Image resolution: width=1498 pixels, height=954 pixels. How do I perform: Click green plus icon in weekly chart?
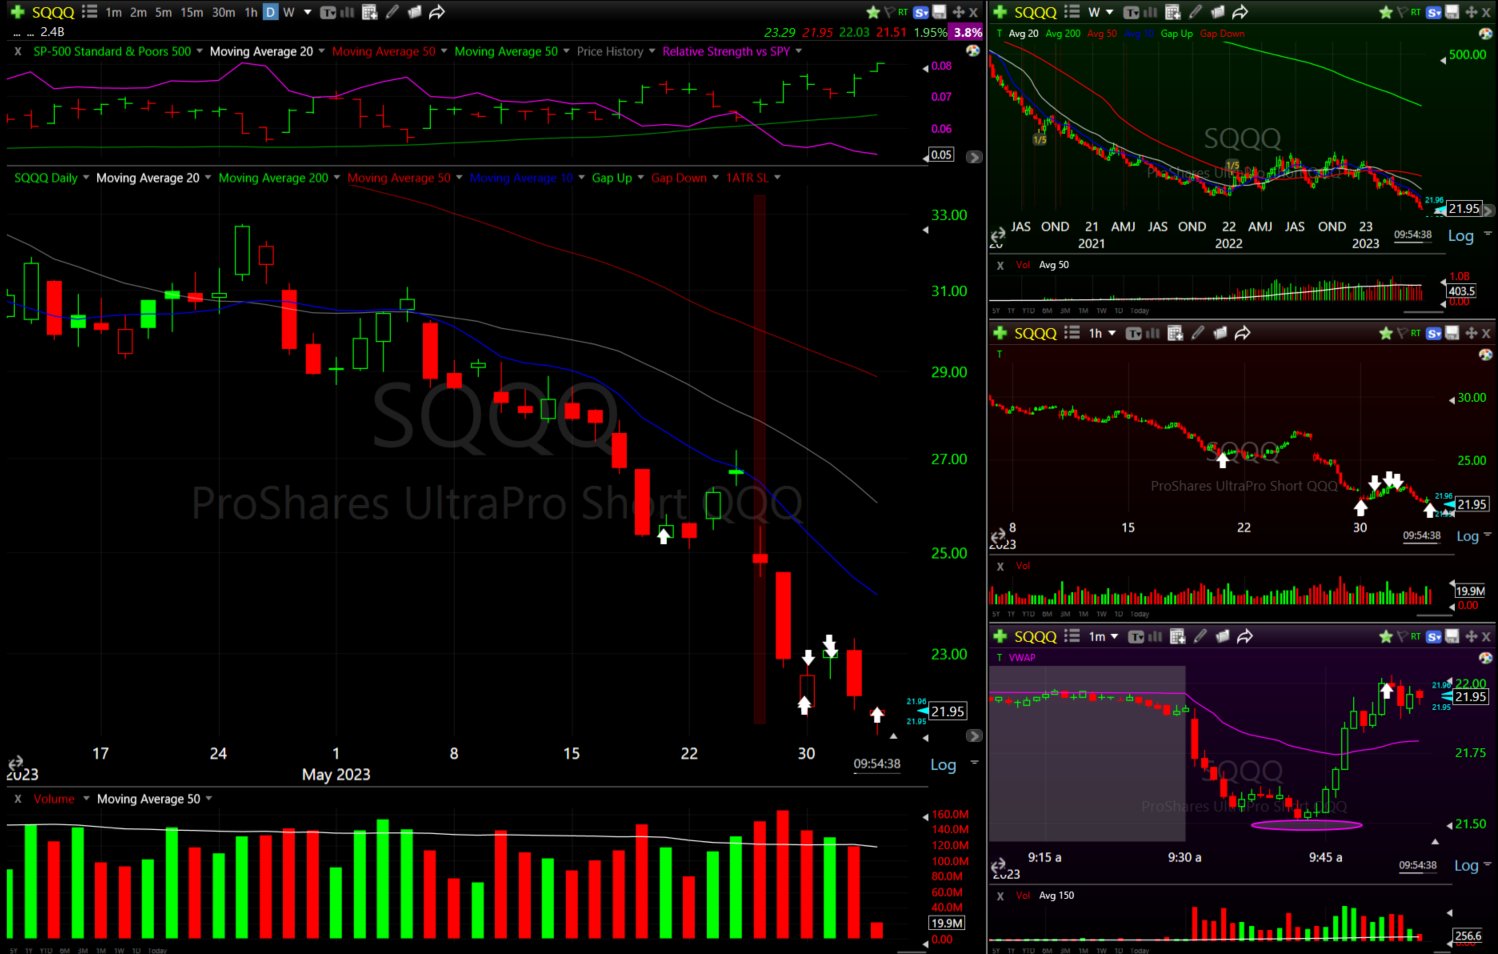point(999,12)
